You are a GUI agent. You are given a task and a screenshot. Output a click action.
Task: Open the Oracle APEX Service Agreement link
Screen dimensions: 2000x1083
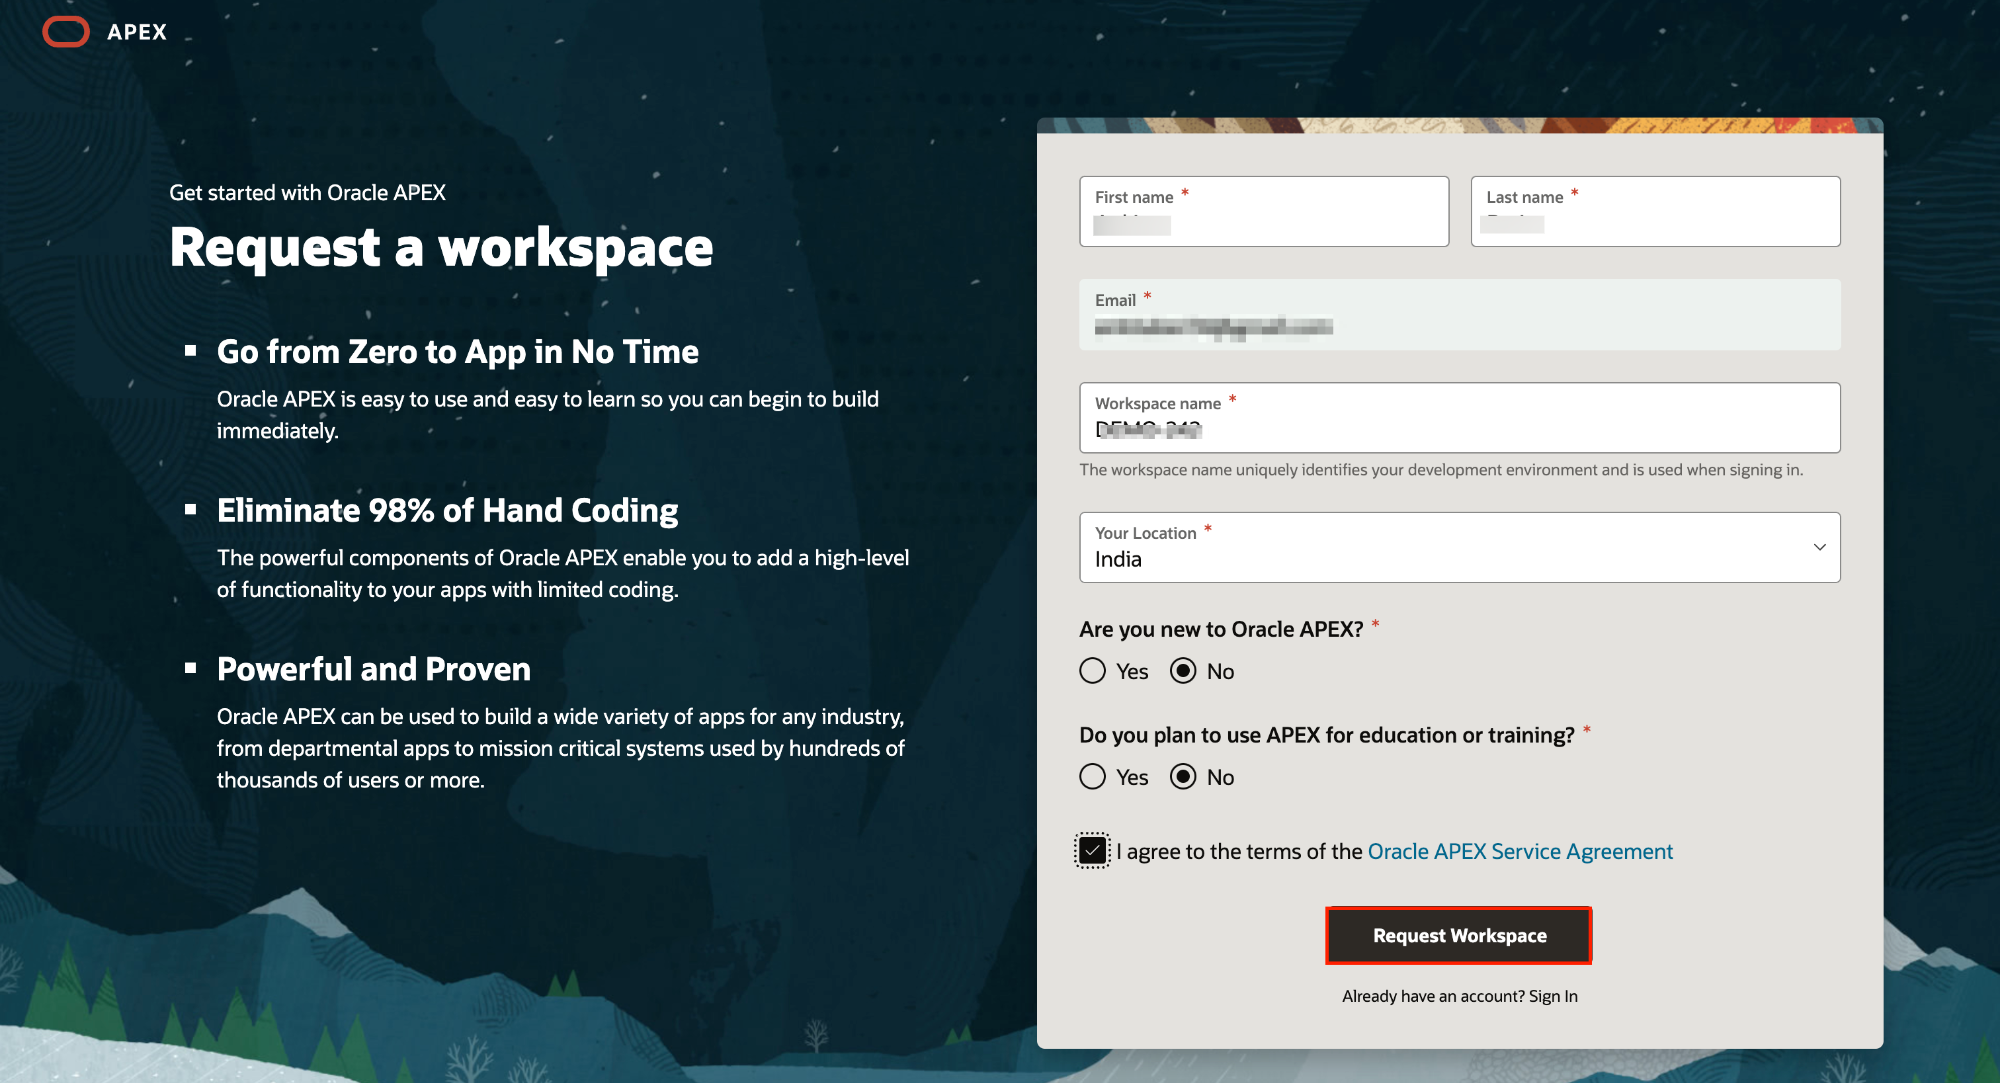pyautogui.click(x=1519, y=851)
